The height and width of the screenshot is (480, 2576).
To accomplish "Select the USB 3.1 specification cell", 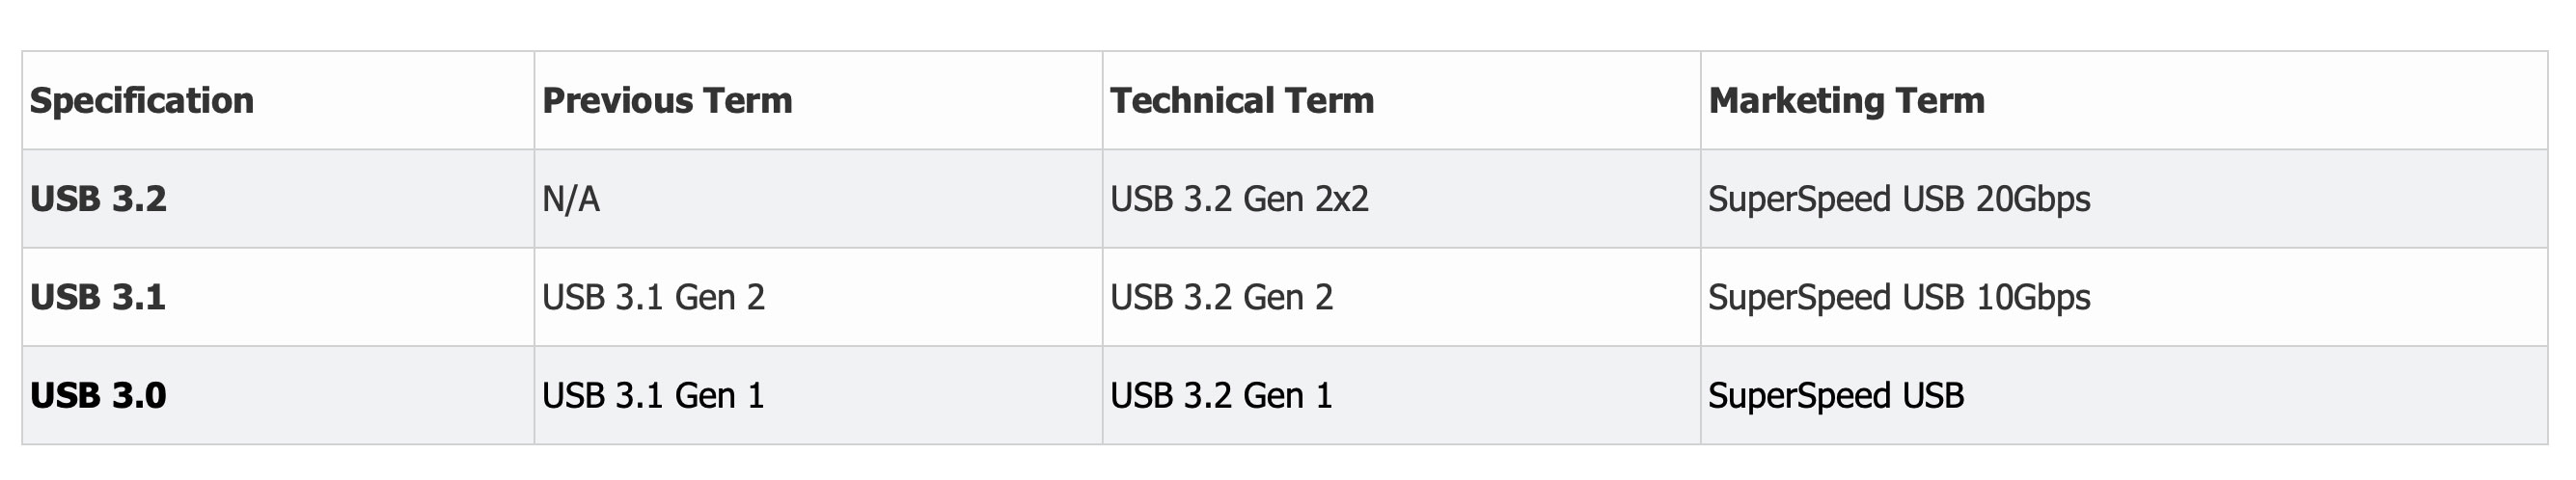I will click(98, 297).
